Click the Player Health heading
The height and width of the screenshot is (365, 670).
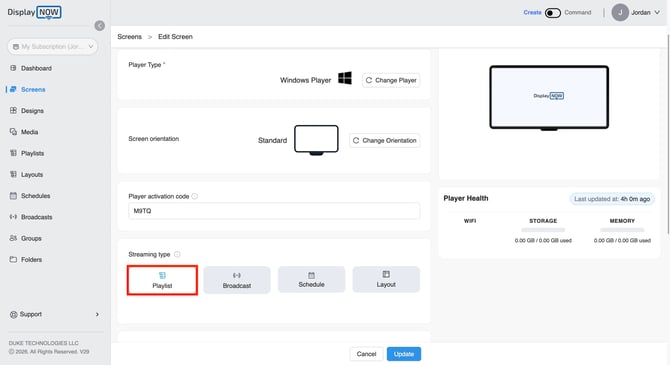tap(466, 198)
